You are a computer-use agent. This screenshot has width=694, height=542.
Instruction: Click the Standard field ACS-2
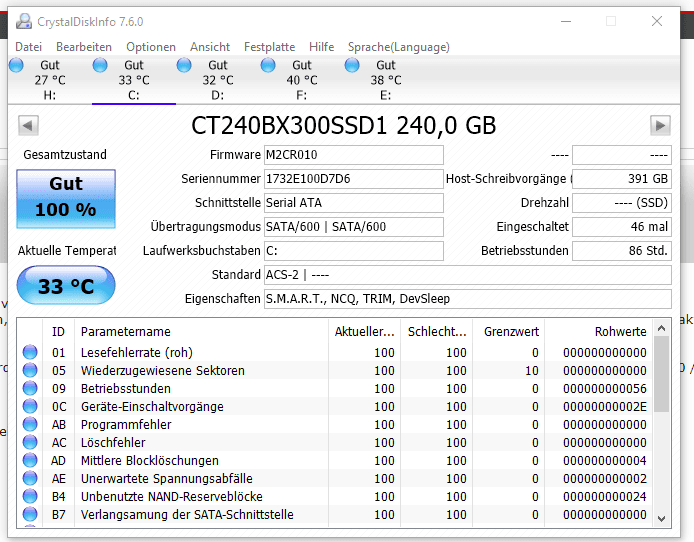[468, 275]
